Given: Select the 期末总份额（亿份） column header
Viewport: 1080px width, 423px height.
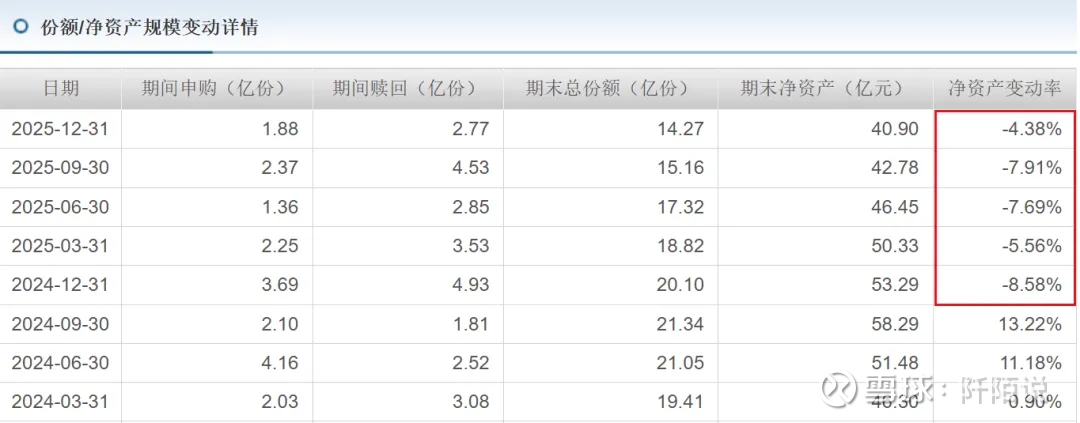Looking at the screenshot, I should (609, 88).
